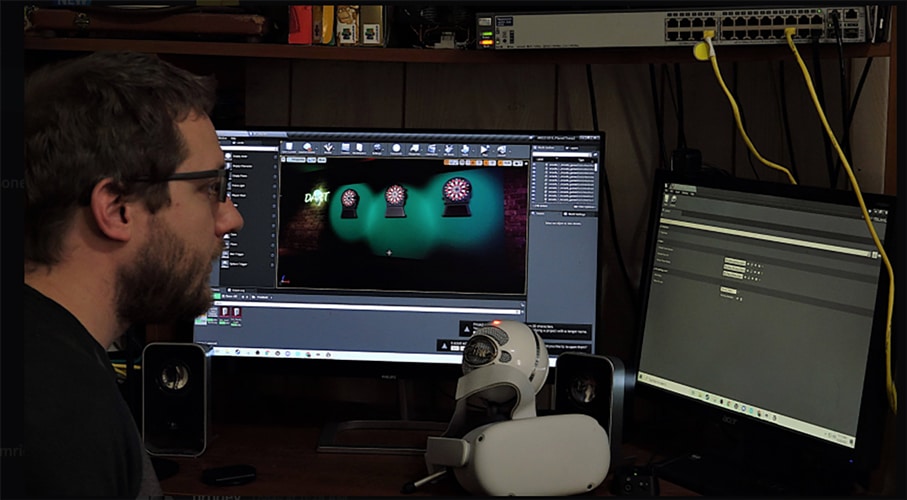Click the green Add New button in Content Browser
The height and width of the screenshot is (500, 907).
pyautogui.click(x=217, y=296)
